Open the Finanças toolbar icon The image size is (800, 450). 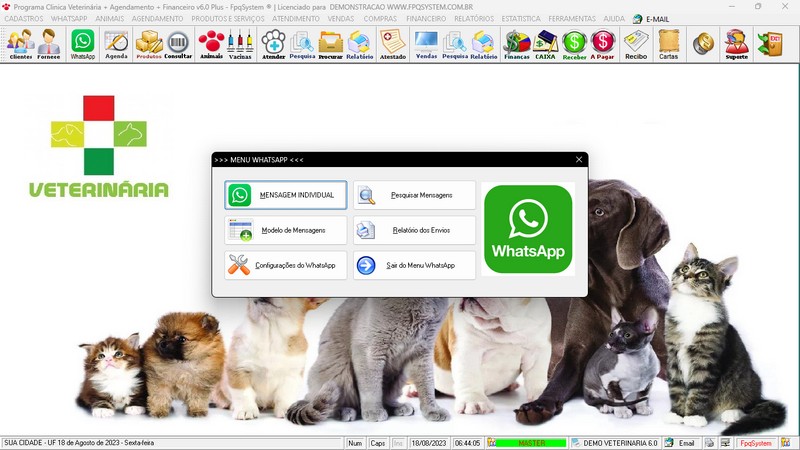pos(517,44)
